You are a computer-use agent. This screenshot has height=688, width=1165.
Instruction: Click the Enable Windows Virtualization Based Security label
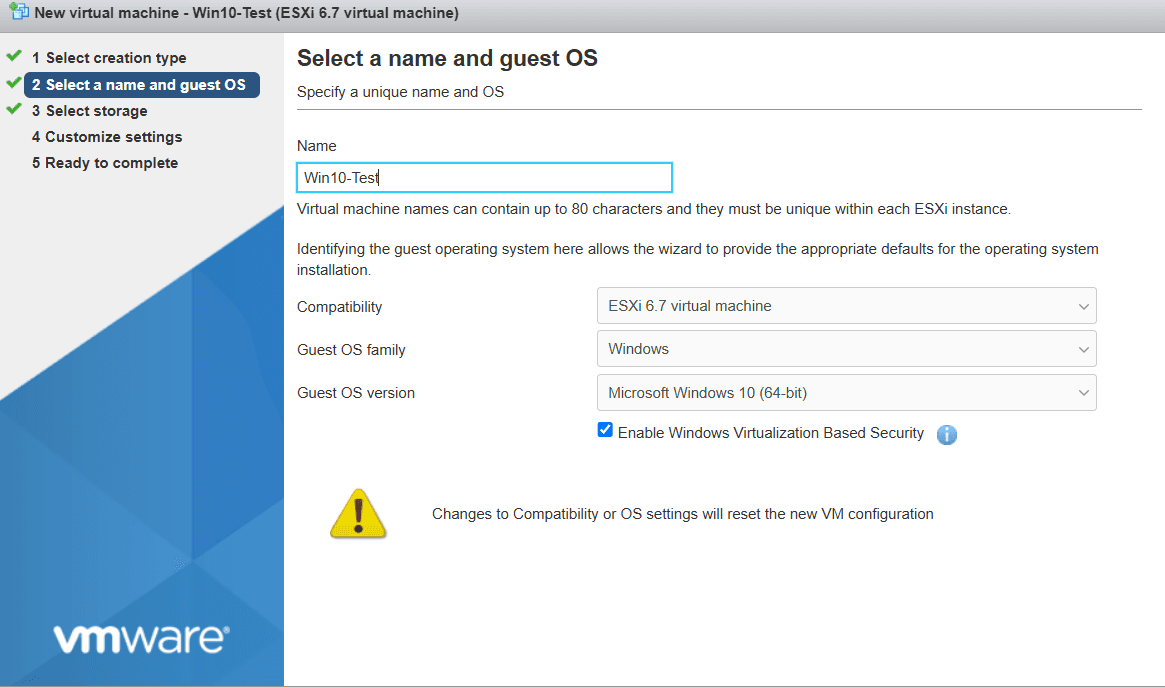(x=770, y=433)
